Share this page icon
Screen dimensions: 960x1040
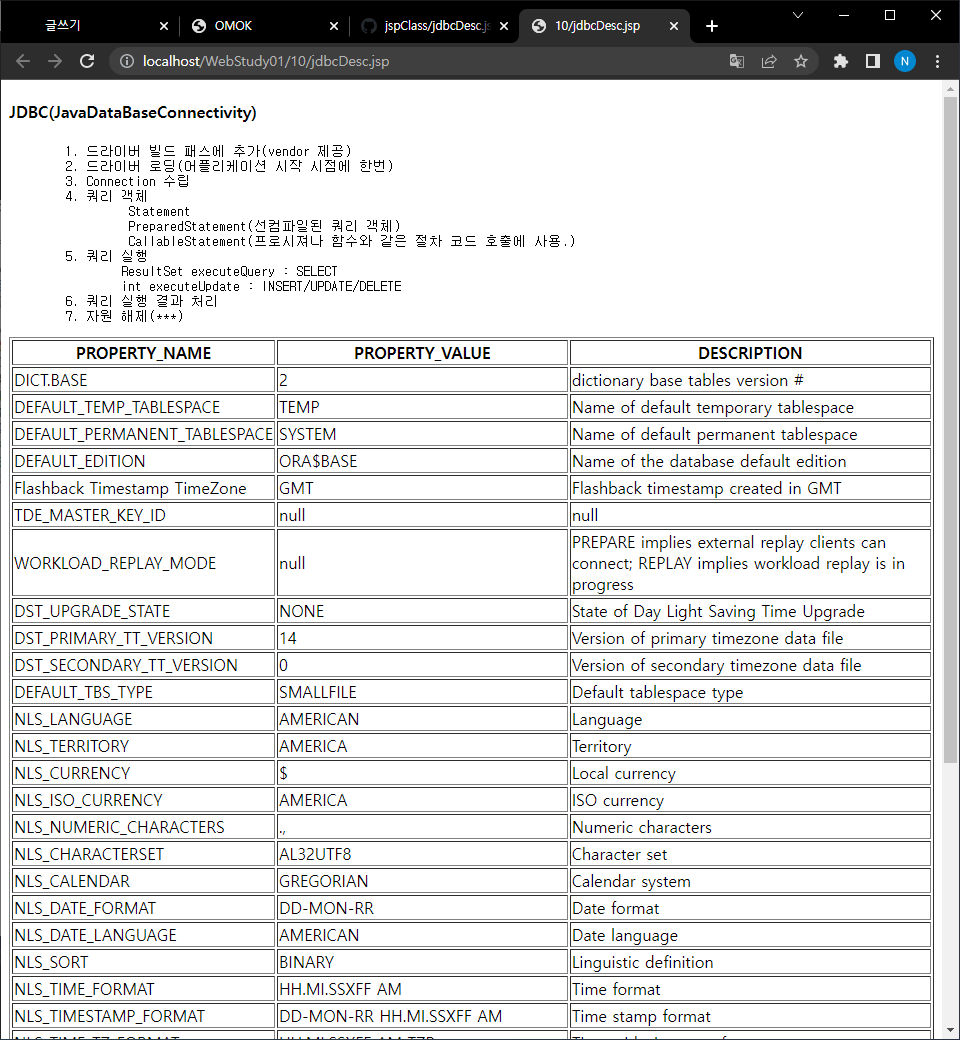769,61
